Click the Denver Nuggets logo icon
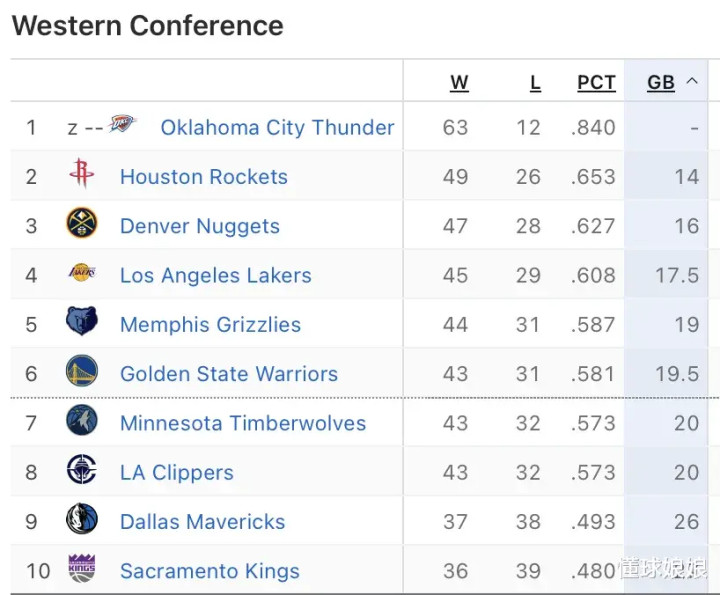Viewport: 720px width, 595px height. (x=82, y=222)
